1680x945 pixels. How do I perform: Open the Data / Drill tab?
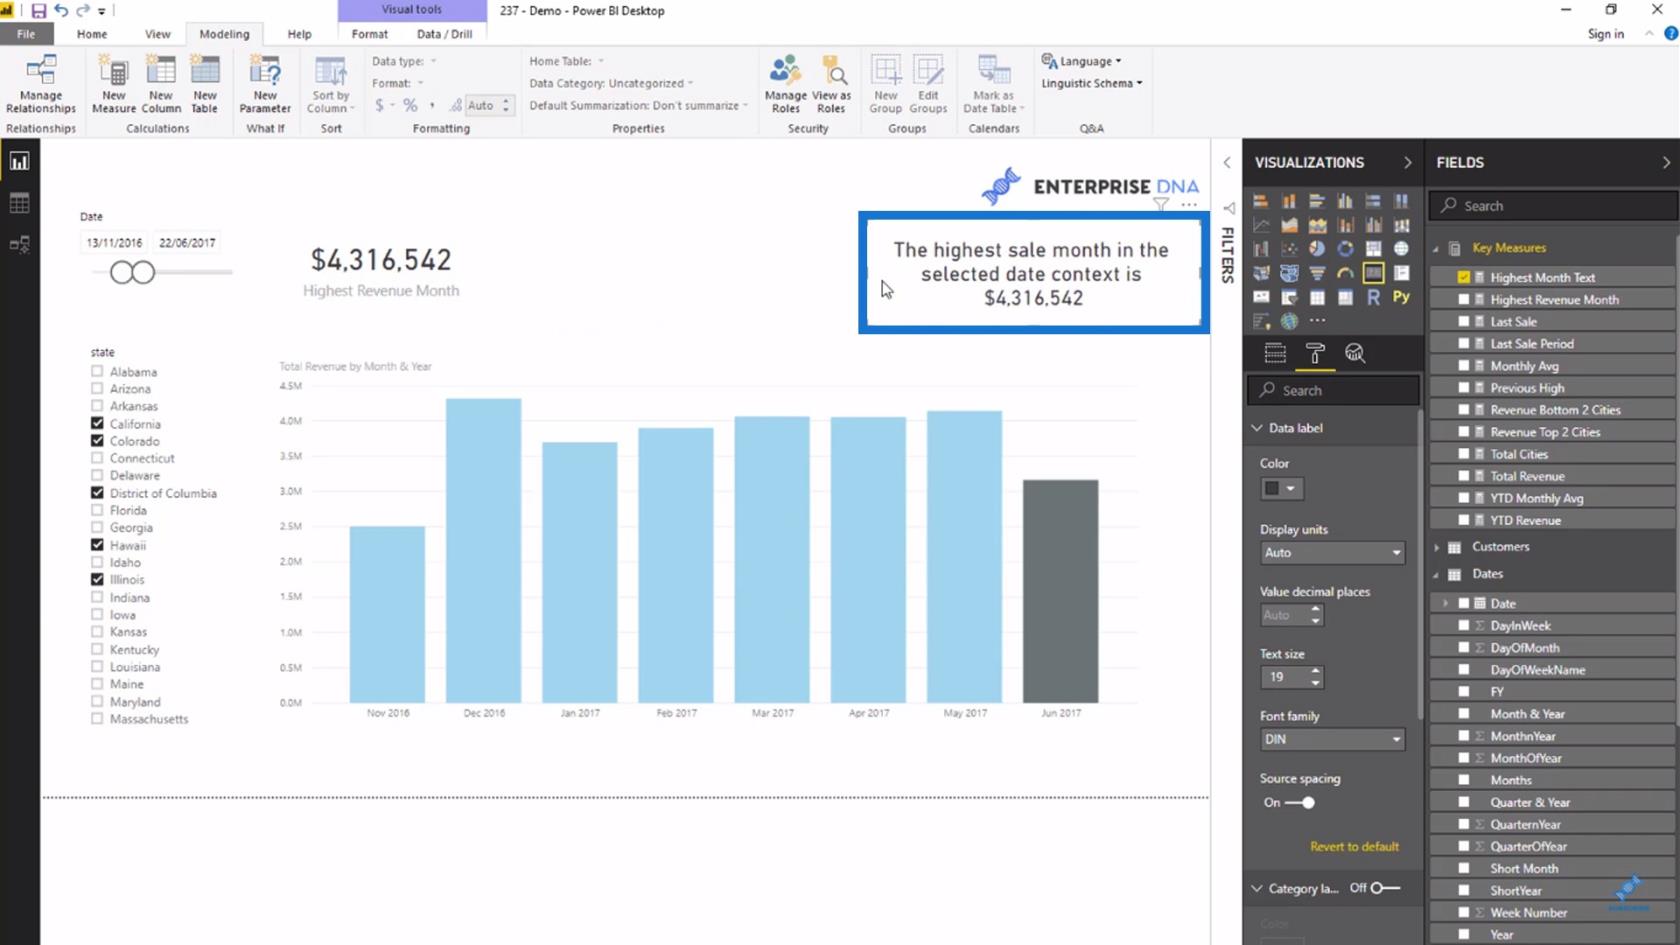pos(445,34)
